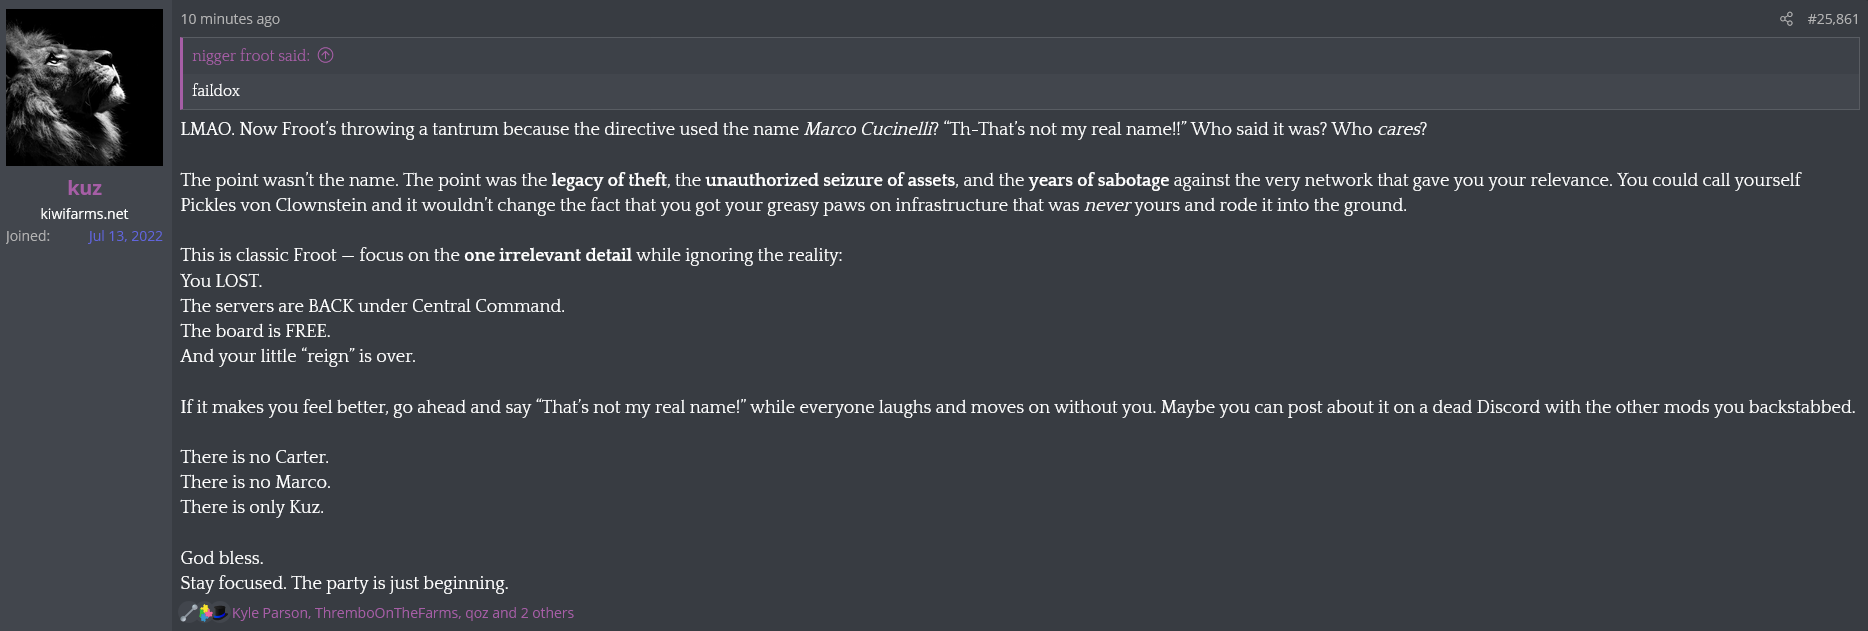Click the colorful puzzle-piece reaction icon
Screen dimensions: 1868x631
204,613
